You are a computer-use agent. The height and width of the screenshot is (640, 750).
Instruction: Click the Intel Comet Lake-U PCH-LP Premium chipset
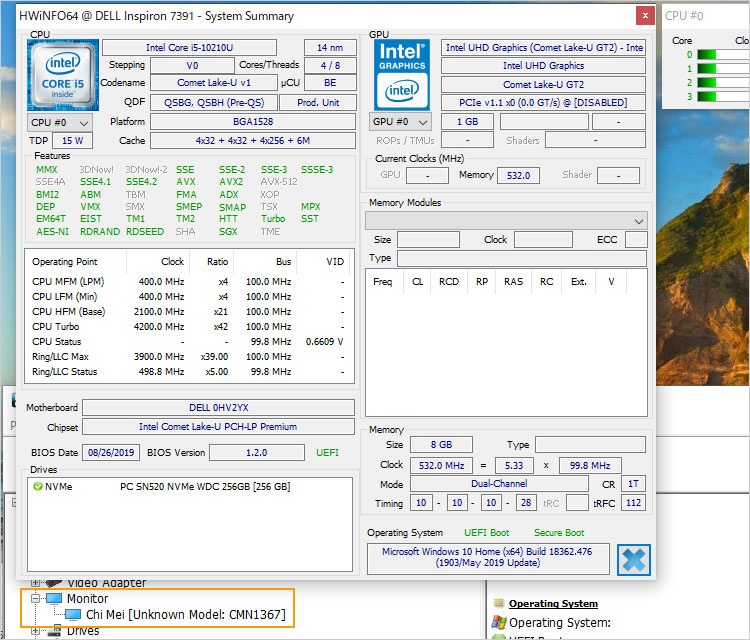[219, 427]
